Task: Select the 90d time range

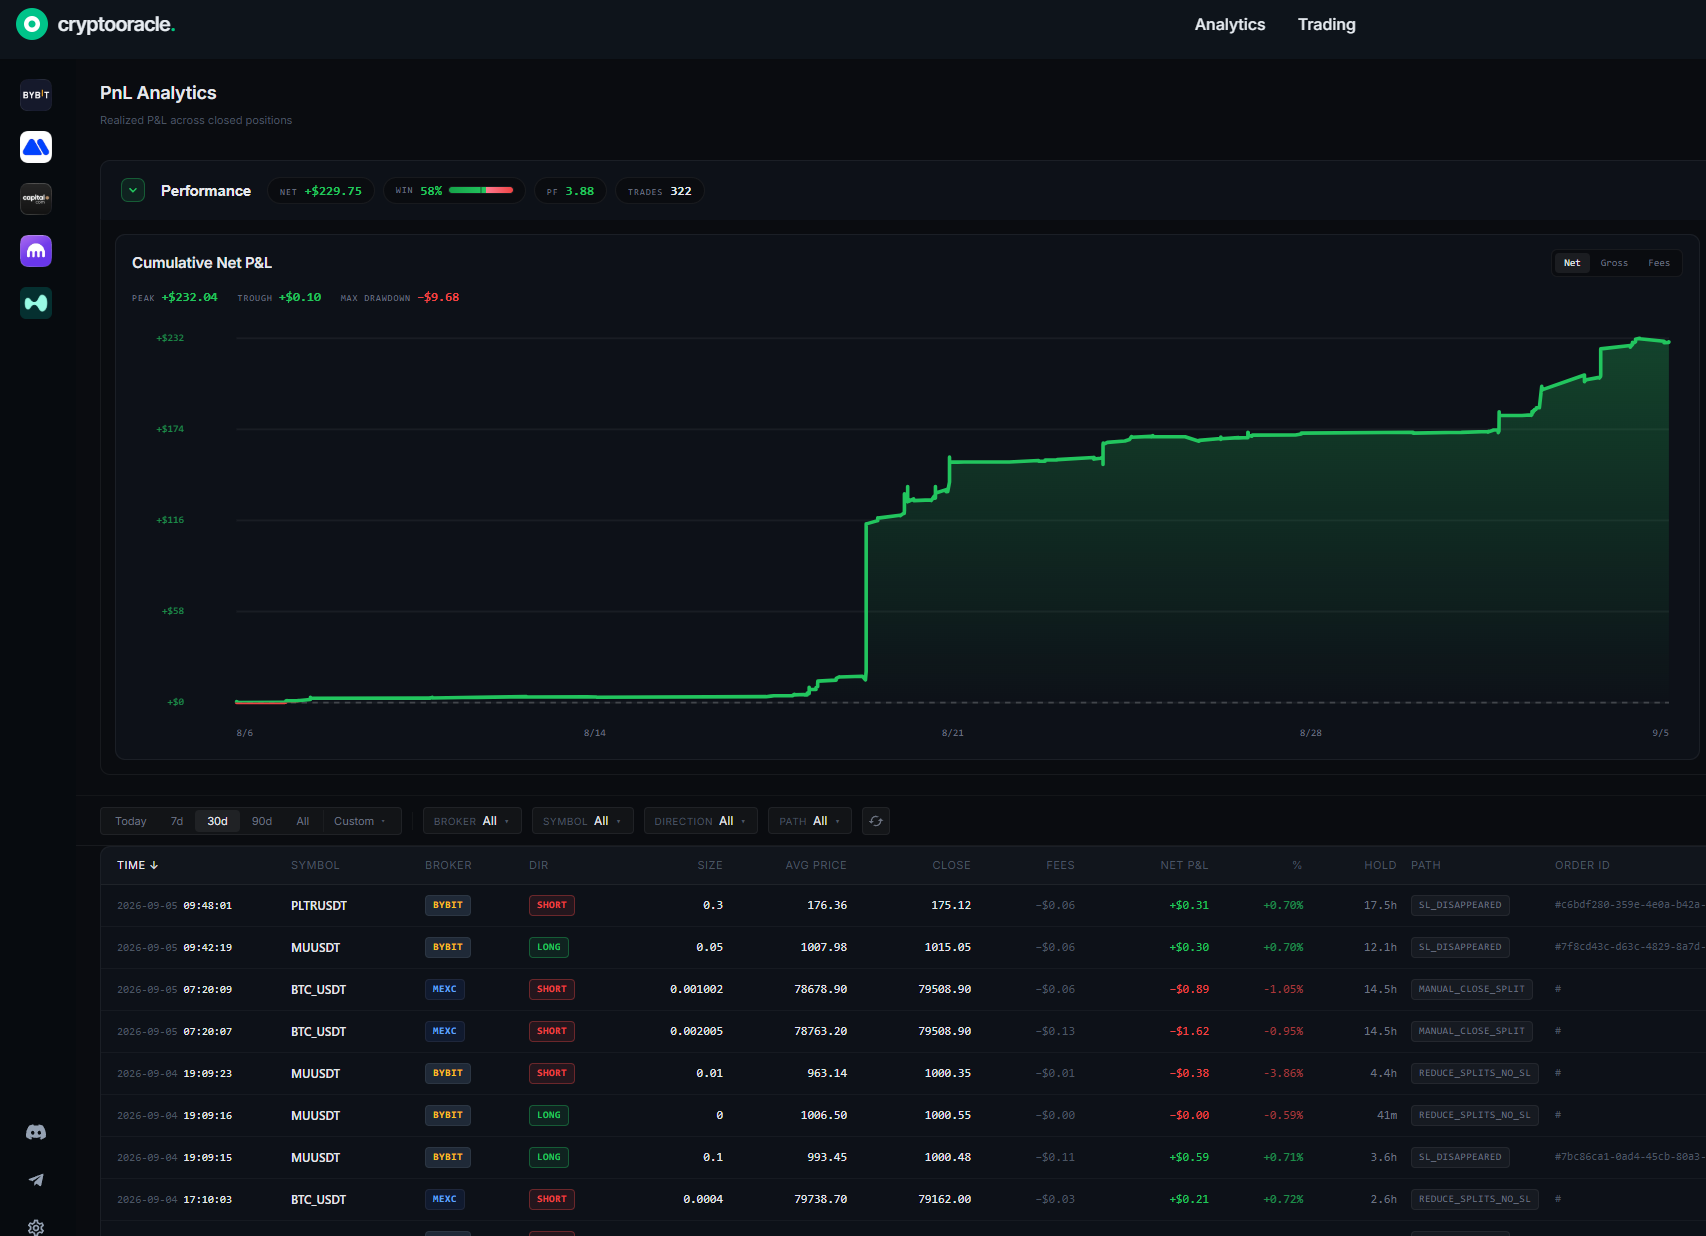Action: pos(262,821)
